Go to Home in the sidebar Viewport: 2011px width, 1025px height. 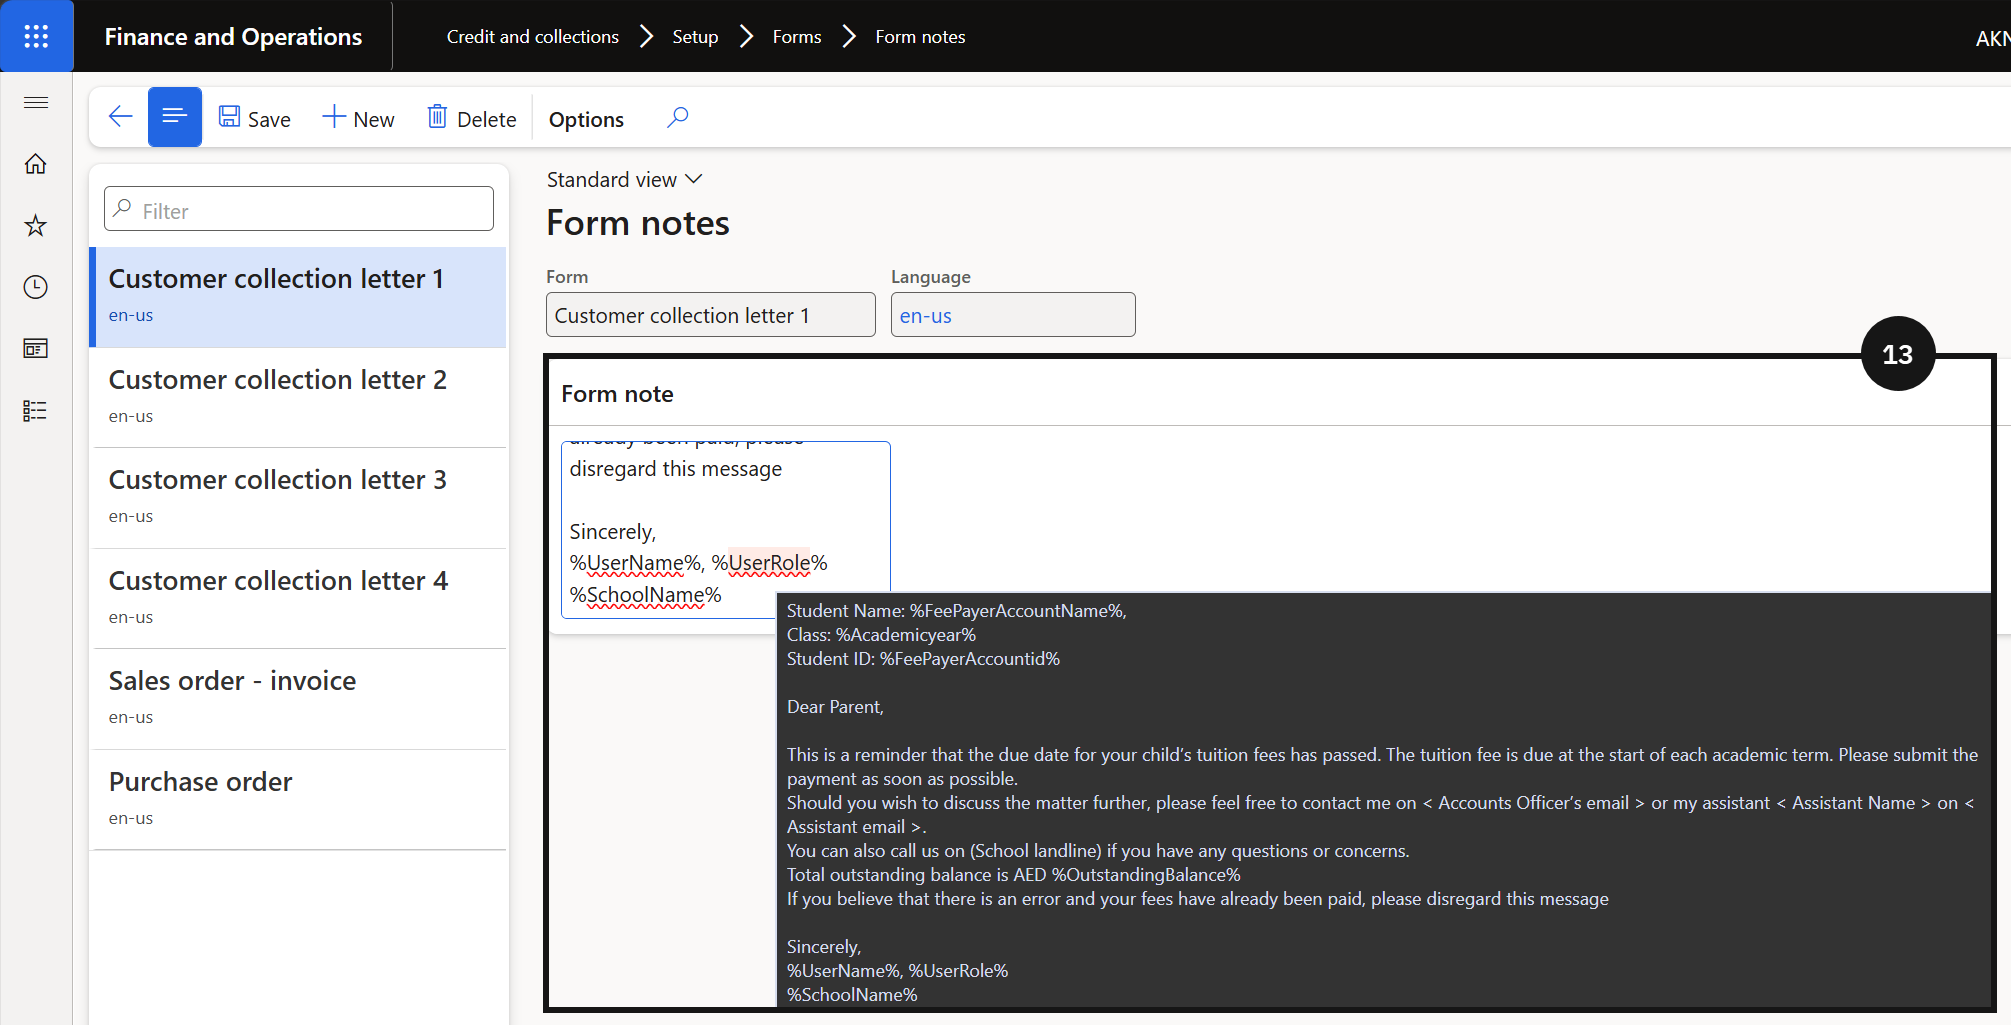click(x=36, y=164)
